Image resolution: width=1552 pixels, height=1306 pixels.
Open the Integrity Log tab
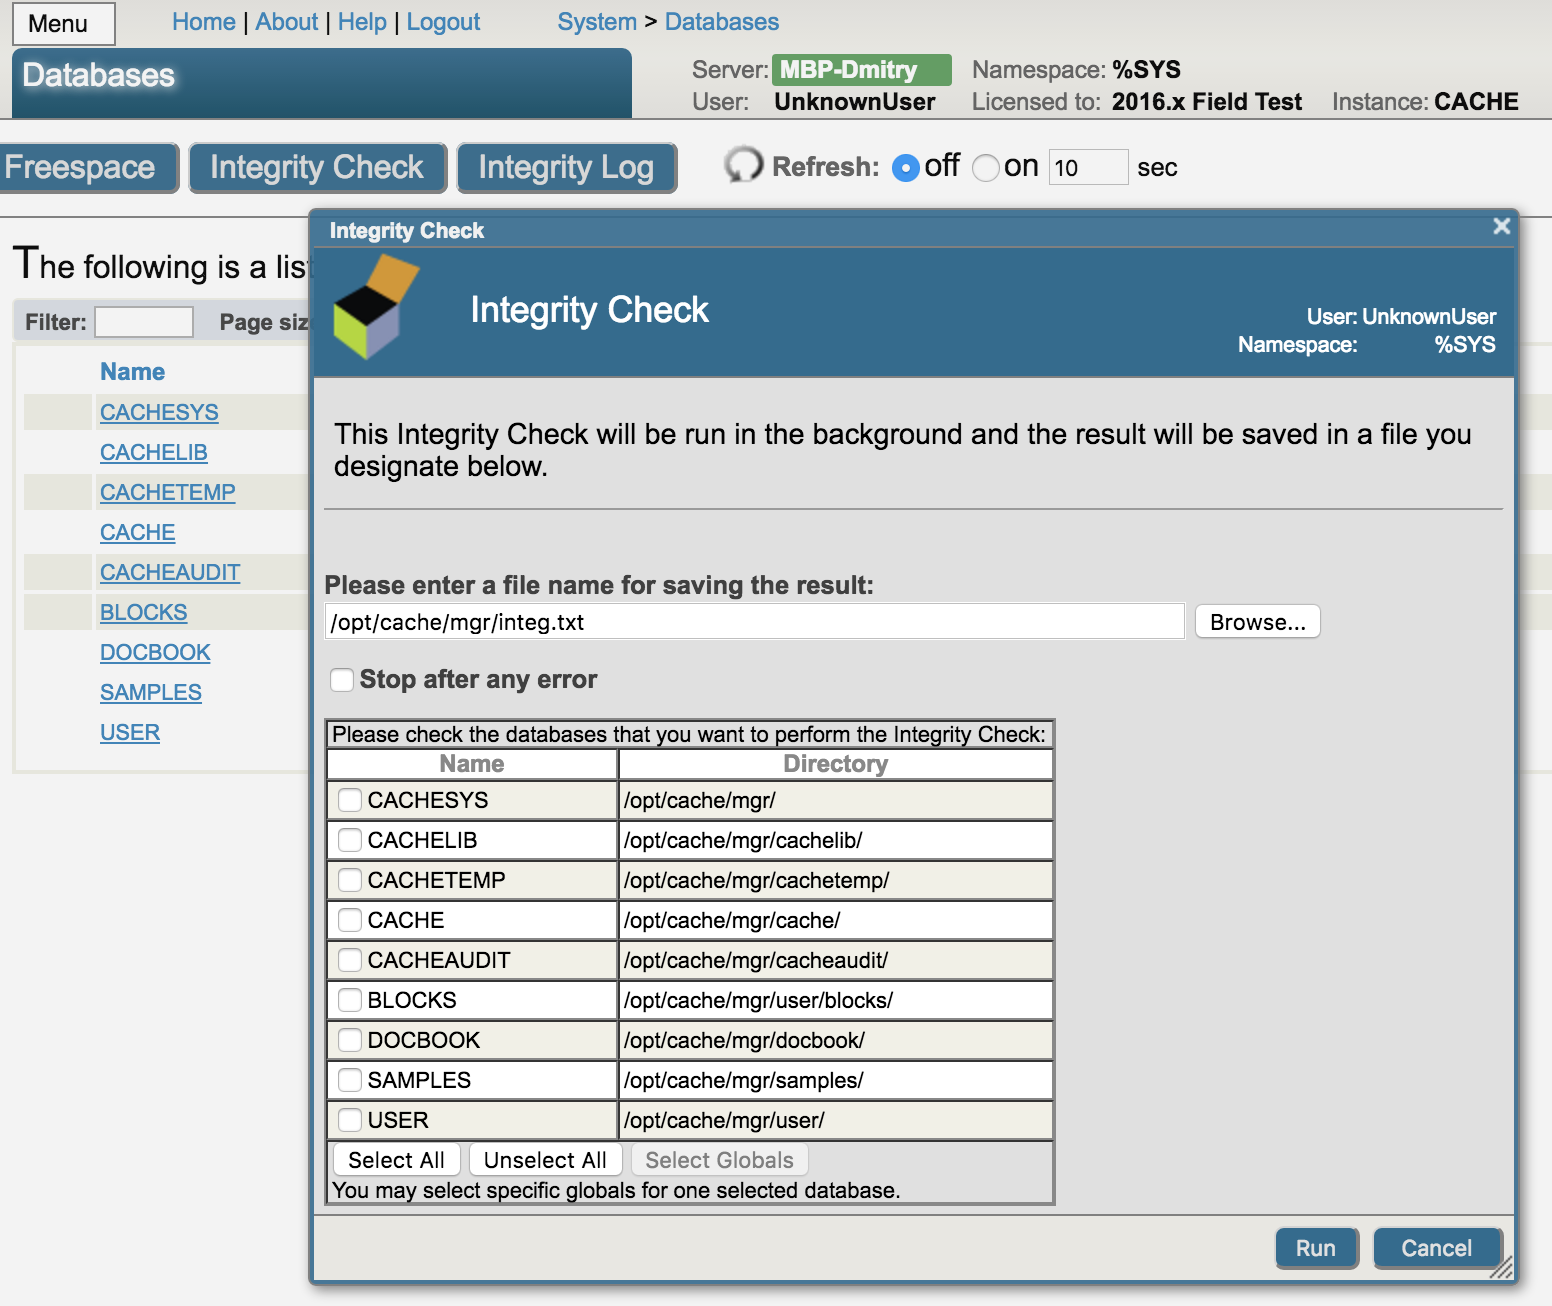point(566,168)
